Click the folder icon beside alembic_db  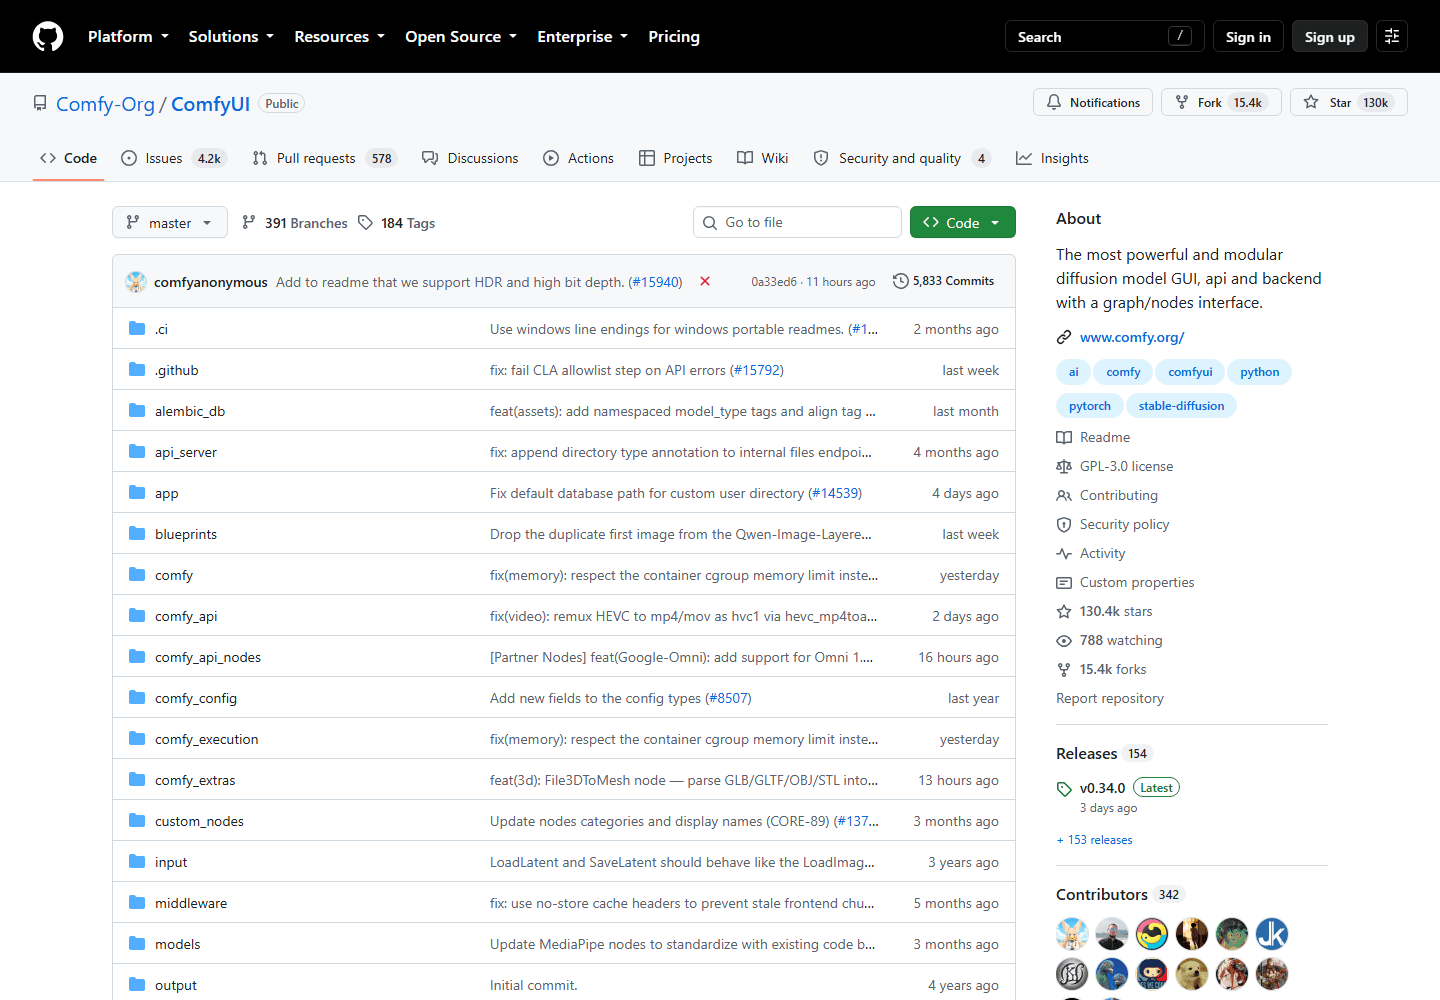click(137, 410)
